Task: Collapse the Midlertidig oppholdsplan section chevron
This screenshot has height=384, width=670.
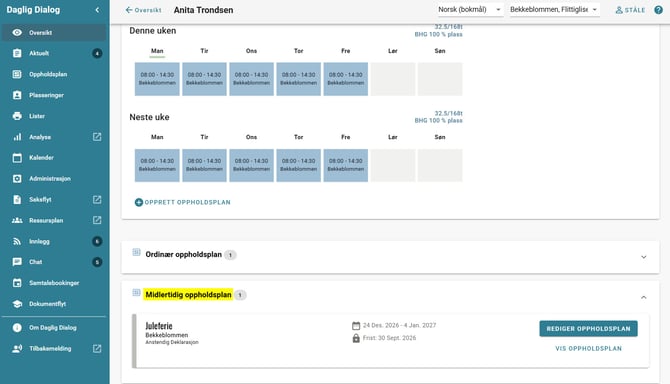Action: (x=644, y=297)
